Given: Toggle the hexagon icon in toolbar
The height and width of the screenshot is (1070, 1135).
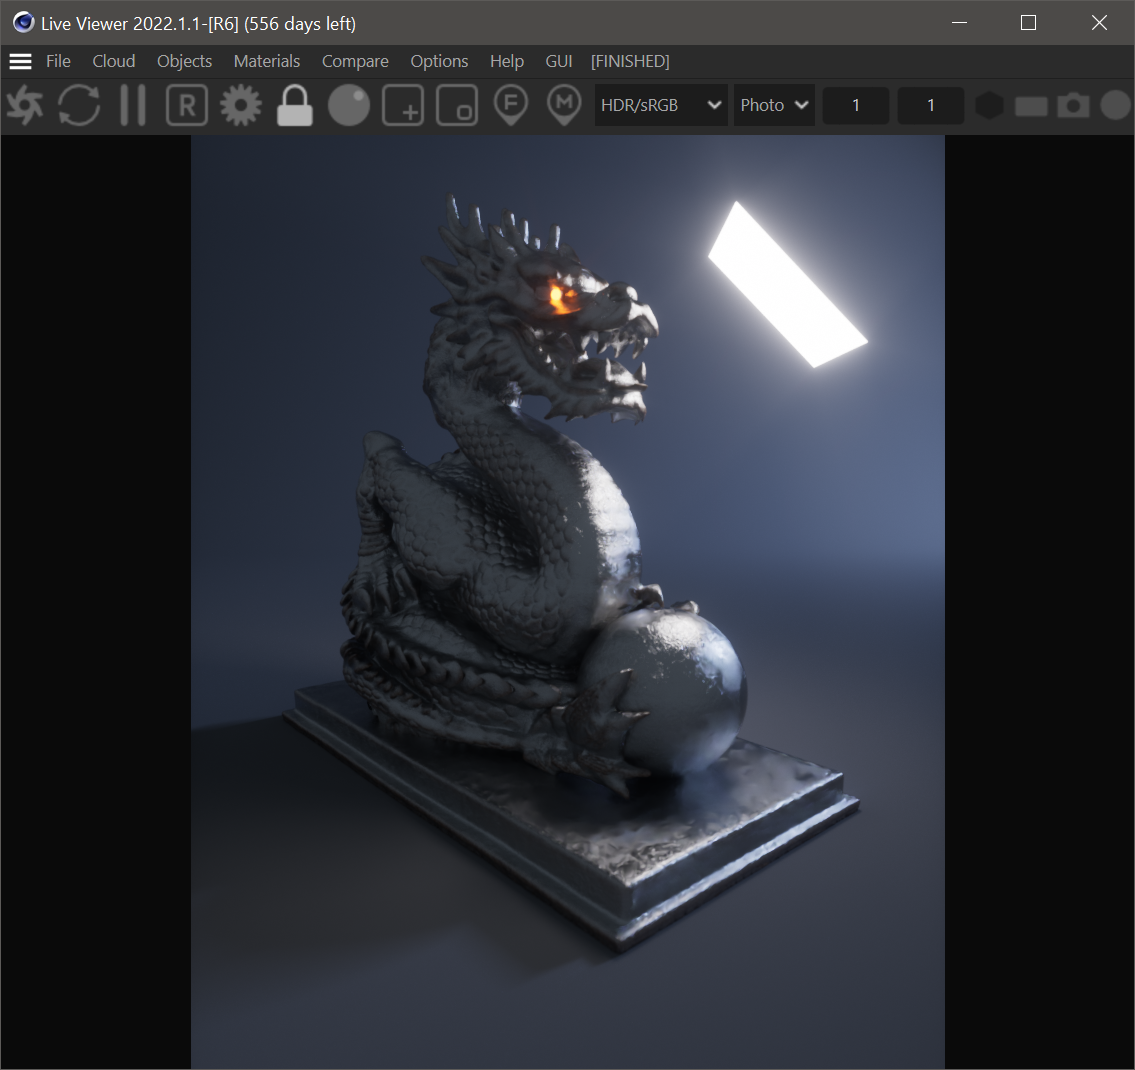Looking at the screenshot, I should click(x=989, y=105).
